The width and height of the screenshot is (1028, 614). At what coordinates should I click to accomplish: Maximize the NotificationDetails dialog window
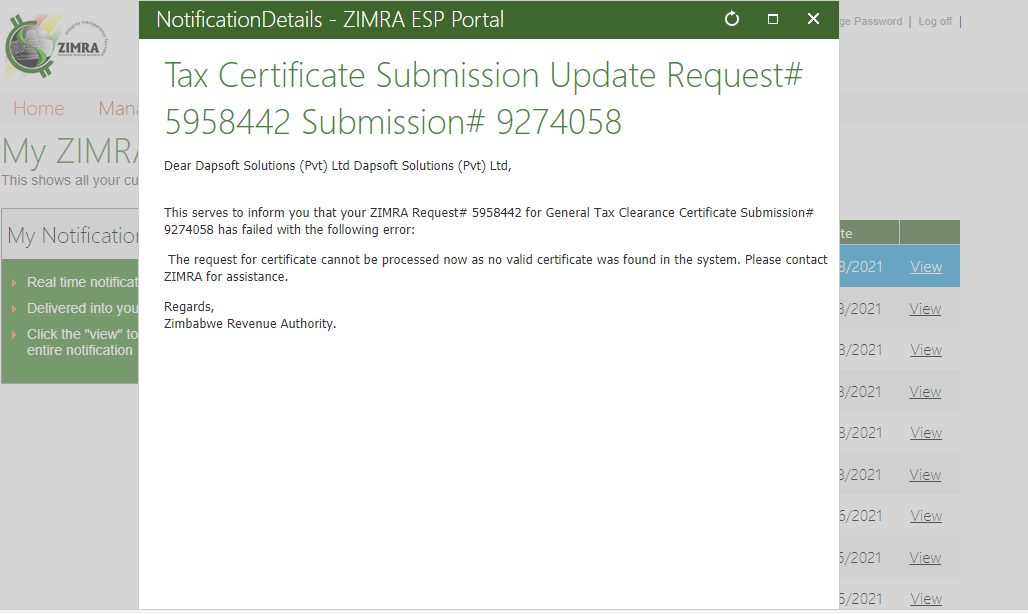coord(772,19)
